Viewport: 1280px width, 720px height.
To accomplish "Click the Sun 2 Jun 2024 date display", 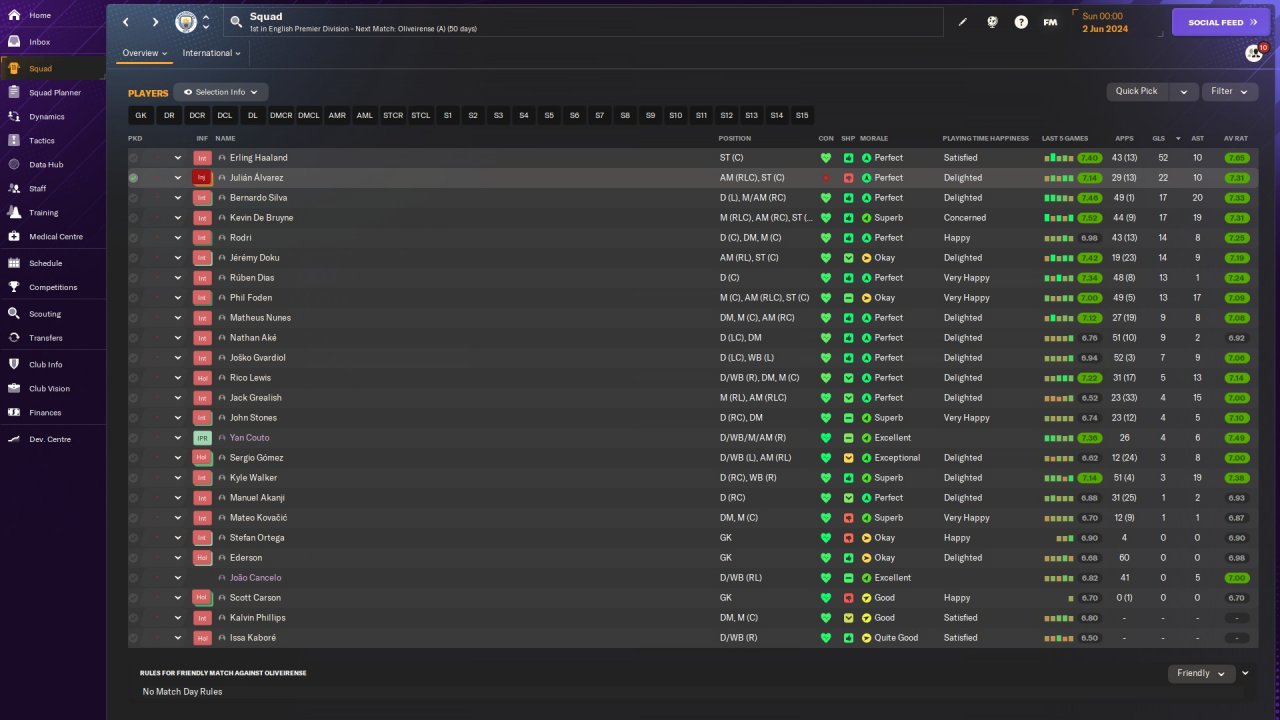I will tap(1116, 22).
